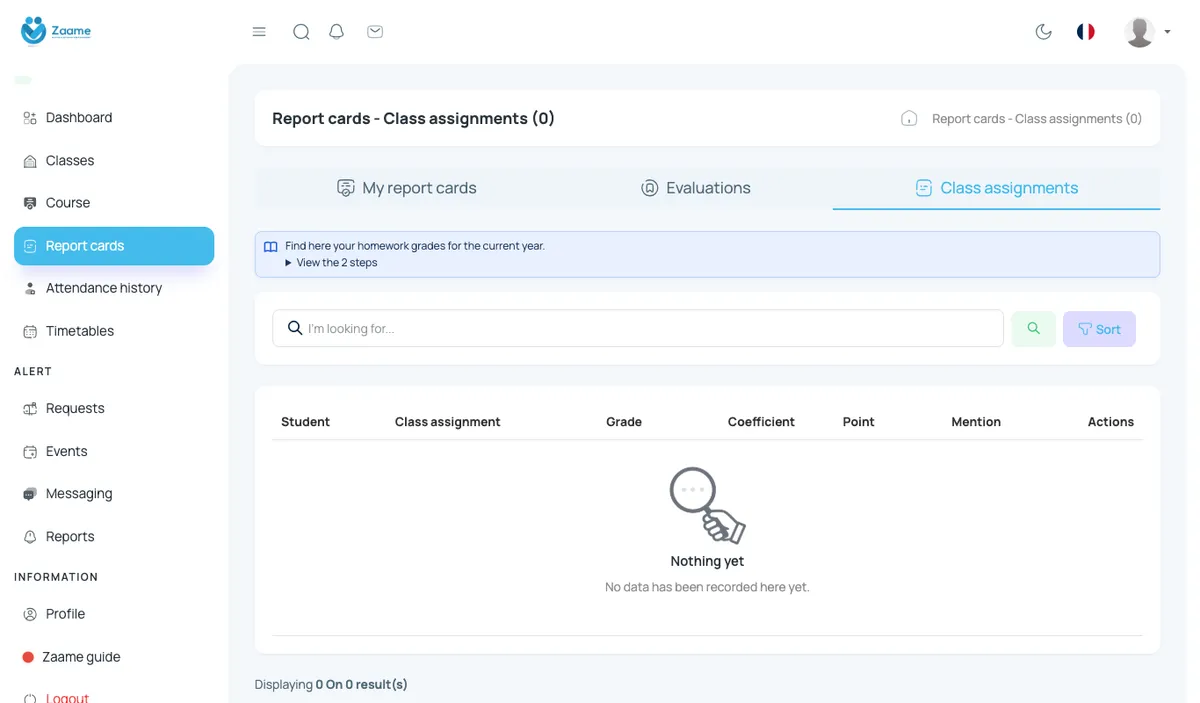Change language with the French flag

1086,32
